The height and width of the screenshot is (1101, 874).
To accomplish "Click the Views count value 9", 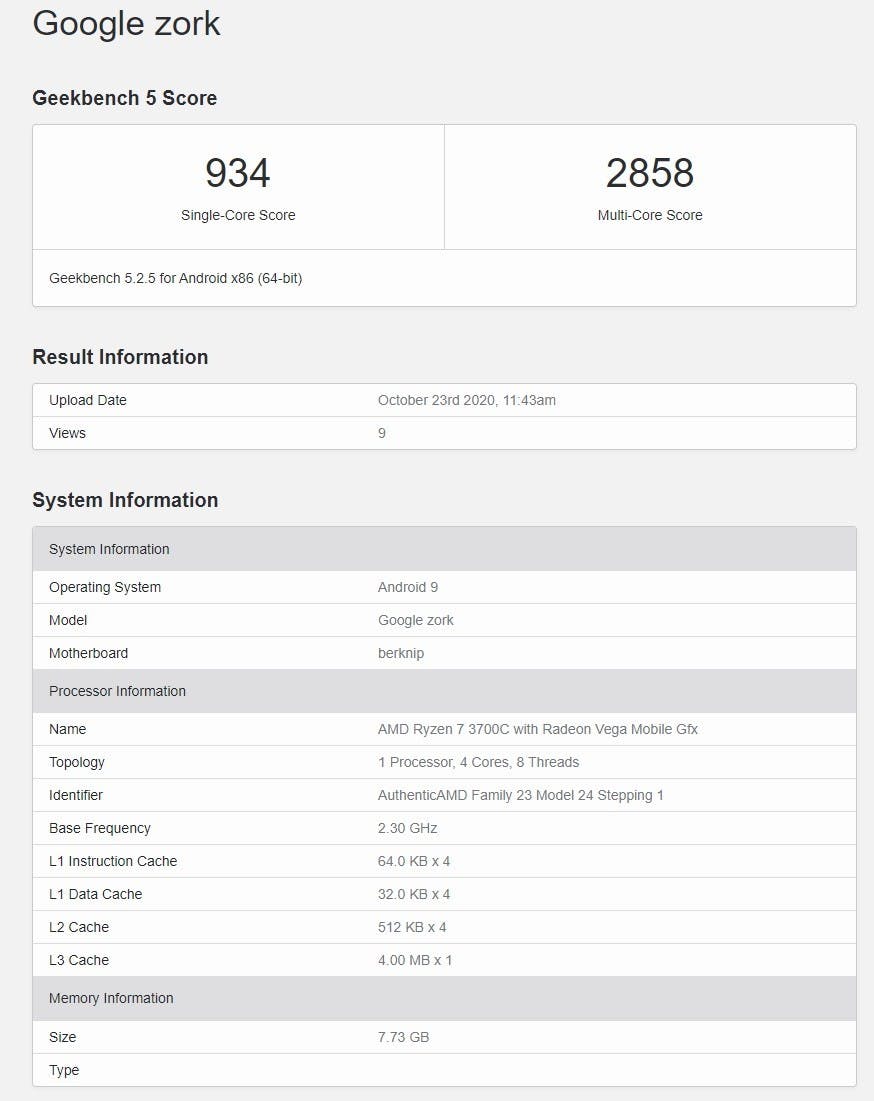I will coord(382,433).
